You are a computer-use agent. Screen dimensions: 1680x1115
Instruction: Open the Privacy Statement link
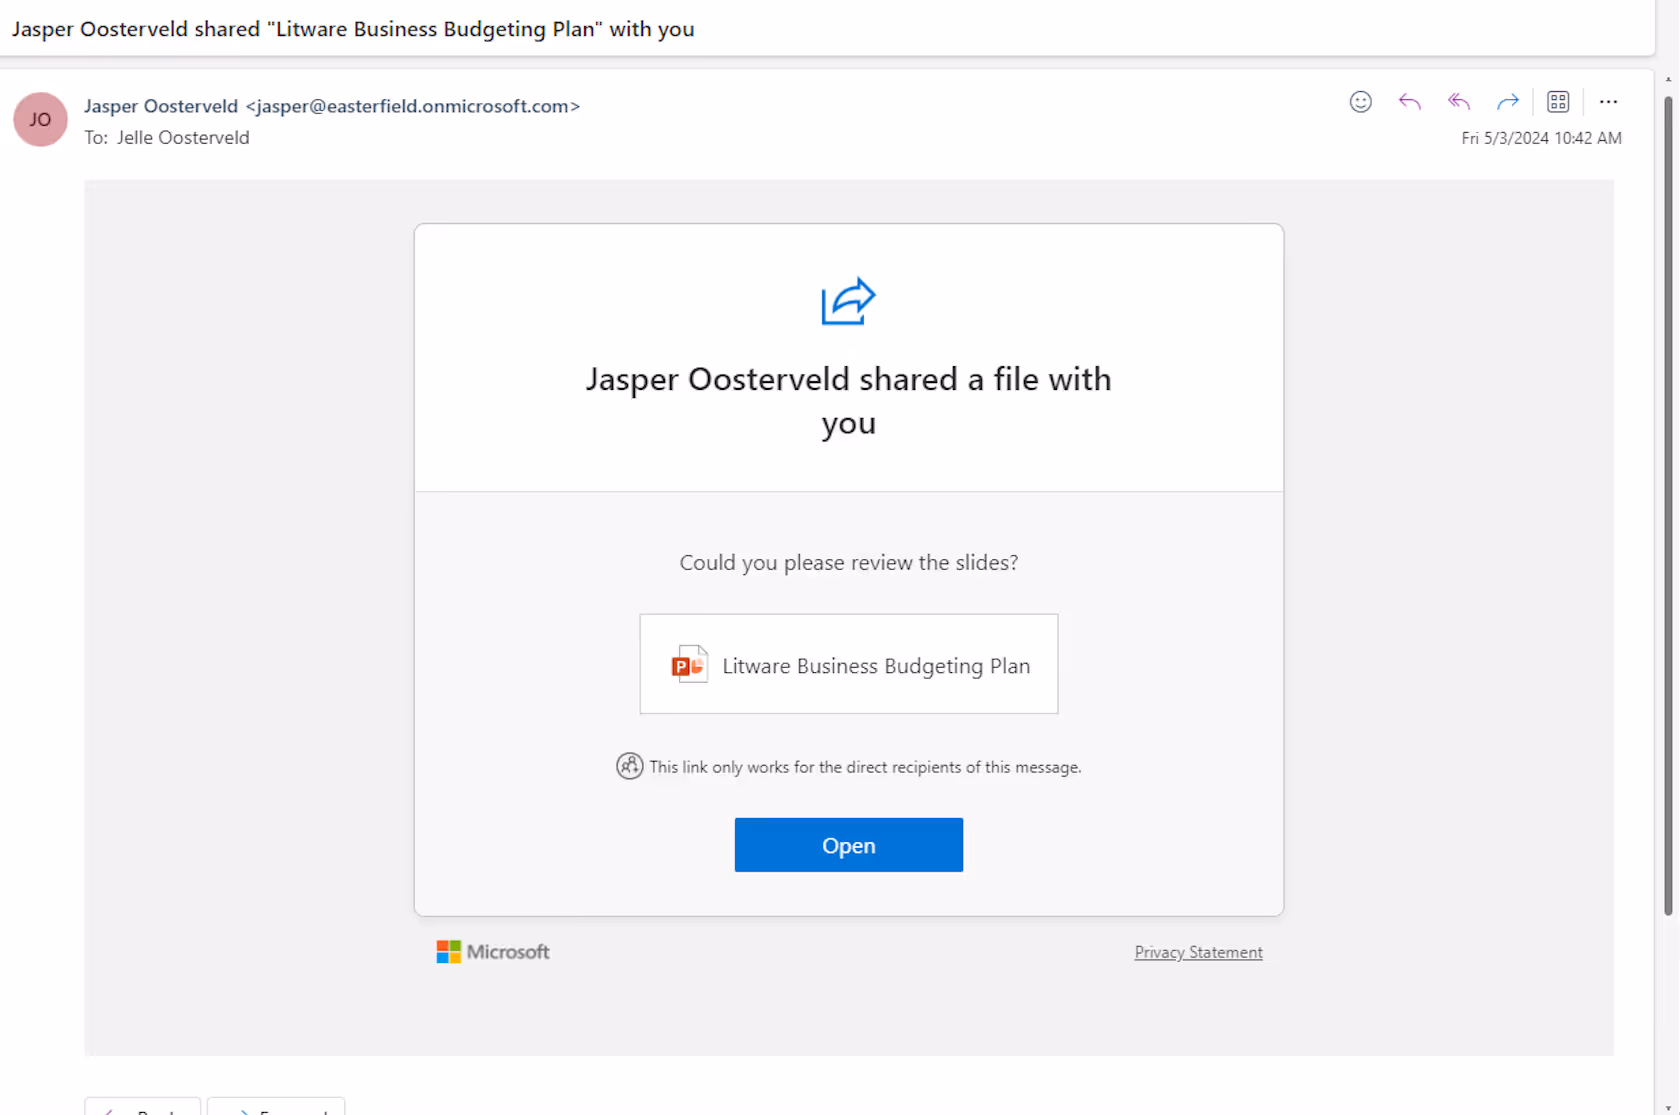point(1198,952)
